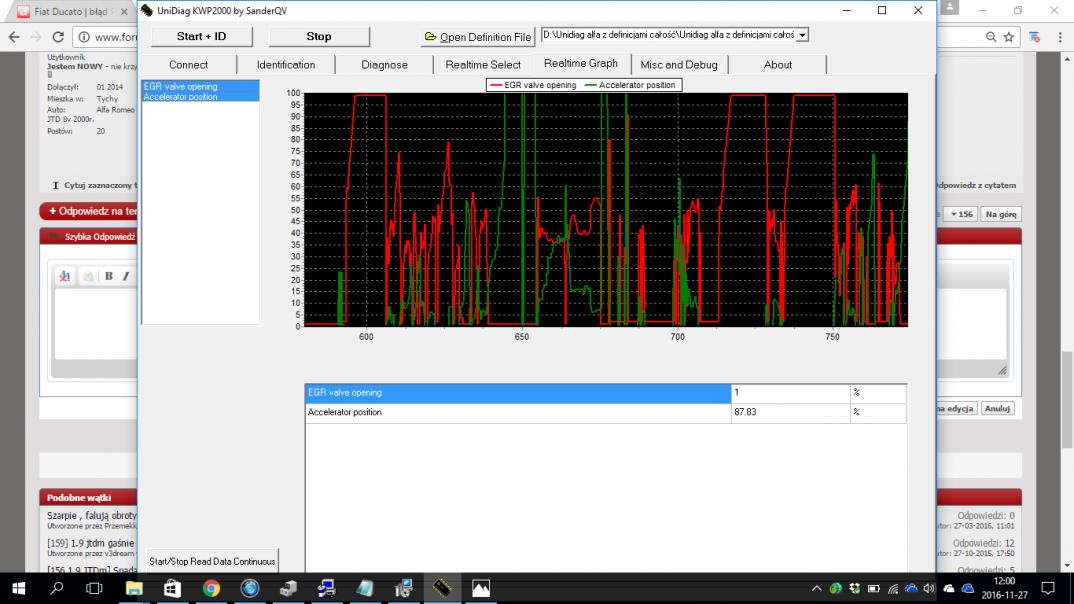Go to the Misc and Debug tab
This screenshot has height=604, width=1074.
tap(679, 65)
